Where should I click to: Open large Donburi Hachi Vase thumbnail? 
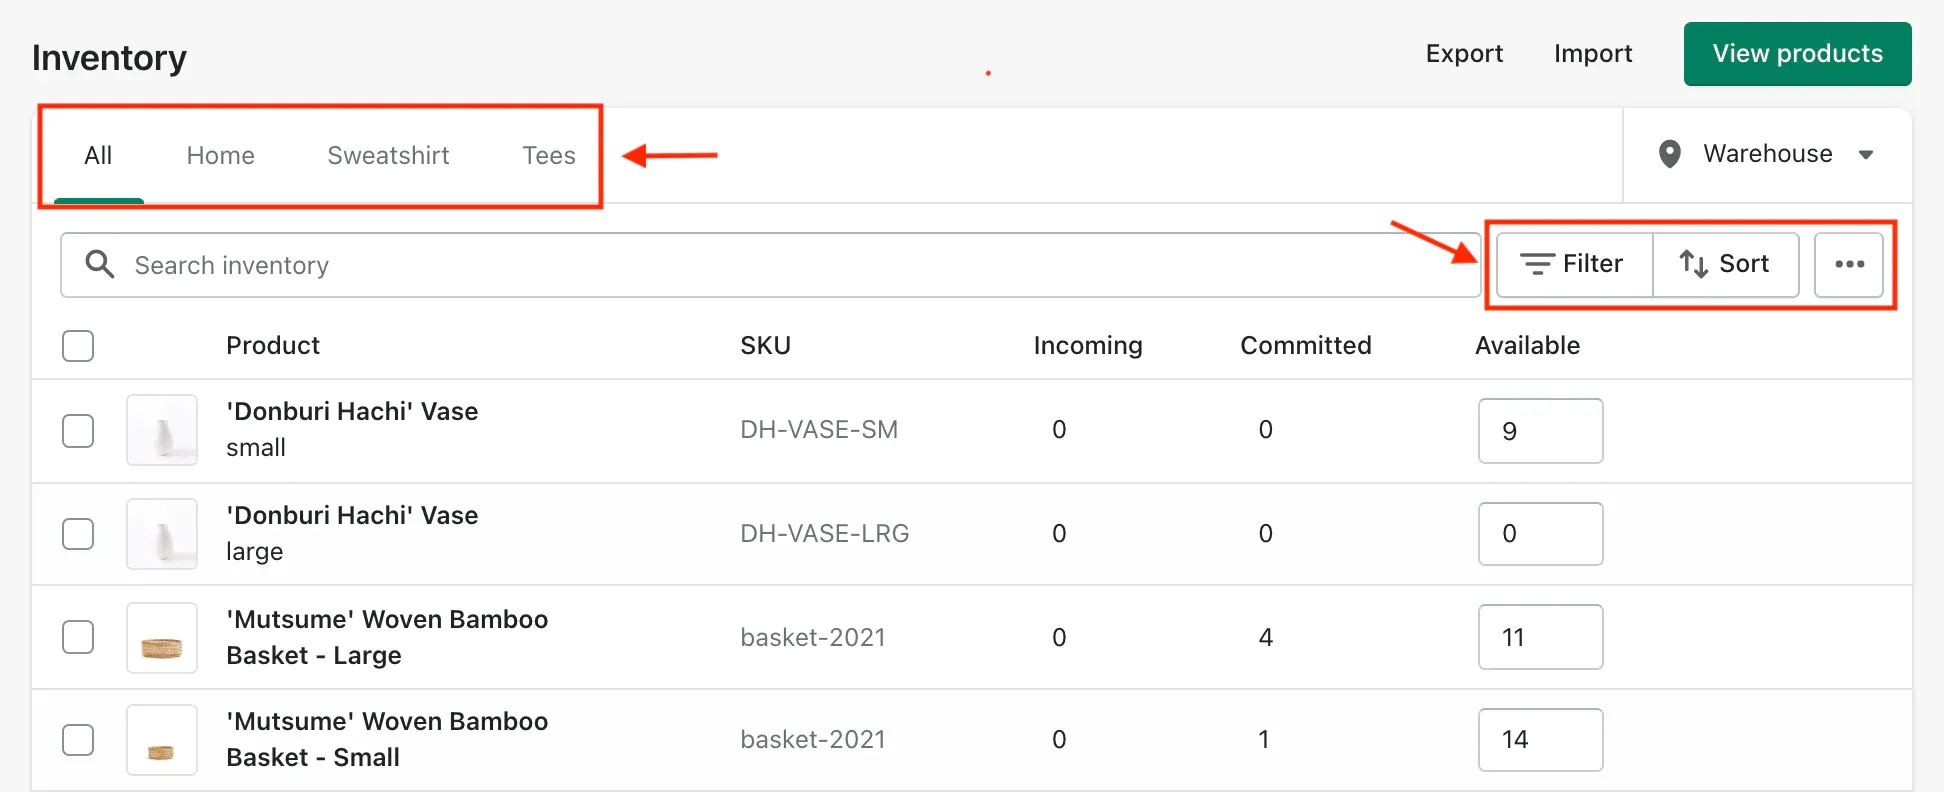tap(162, 534)
